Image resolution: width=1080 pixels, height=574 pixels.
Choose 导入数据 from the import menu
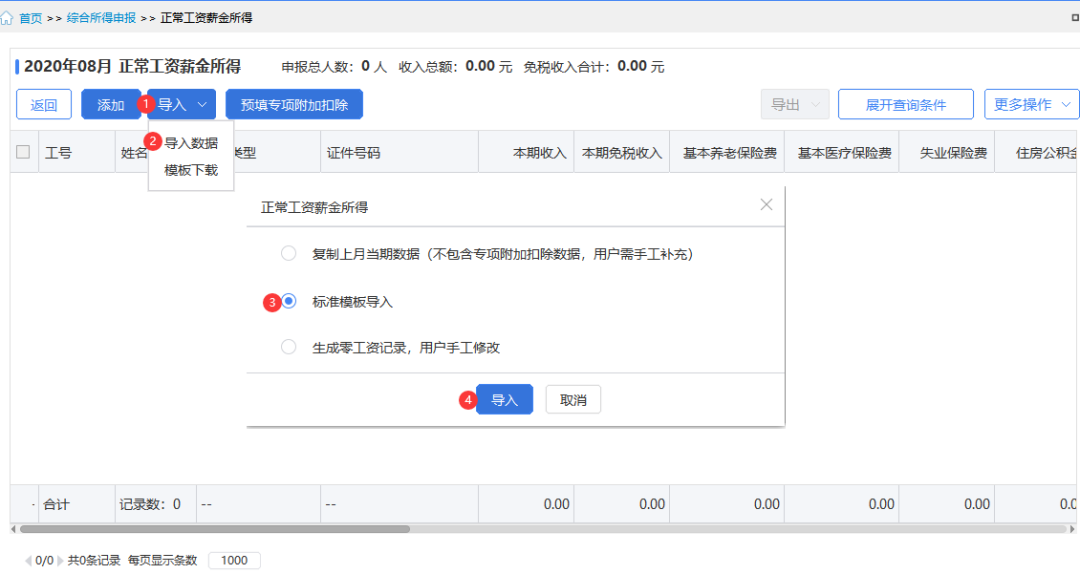(191, 143)
